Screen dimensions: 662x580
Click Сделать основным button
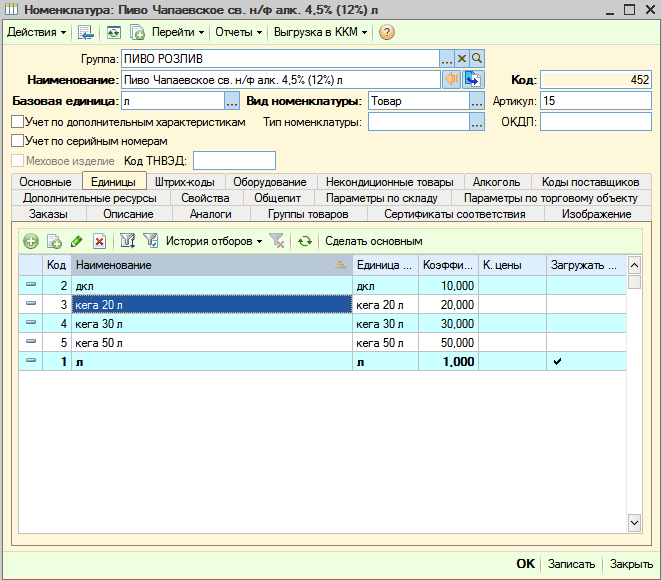click(x=374, y=241)
